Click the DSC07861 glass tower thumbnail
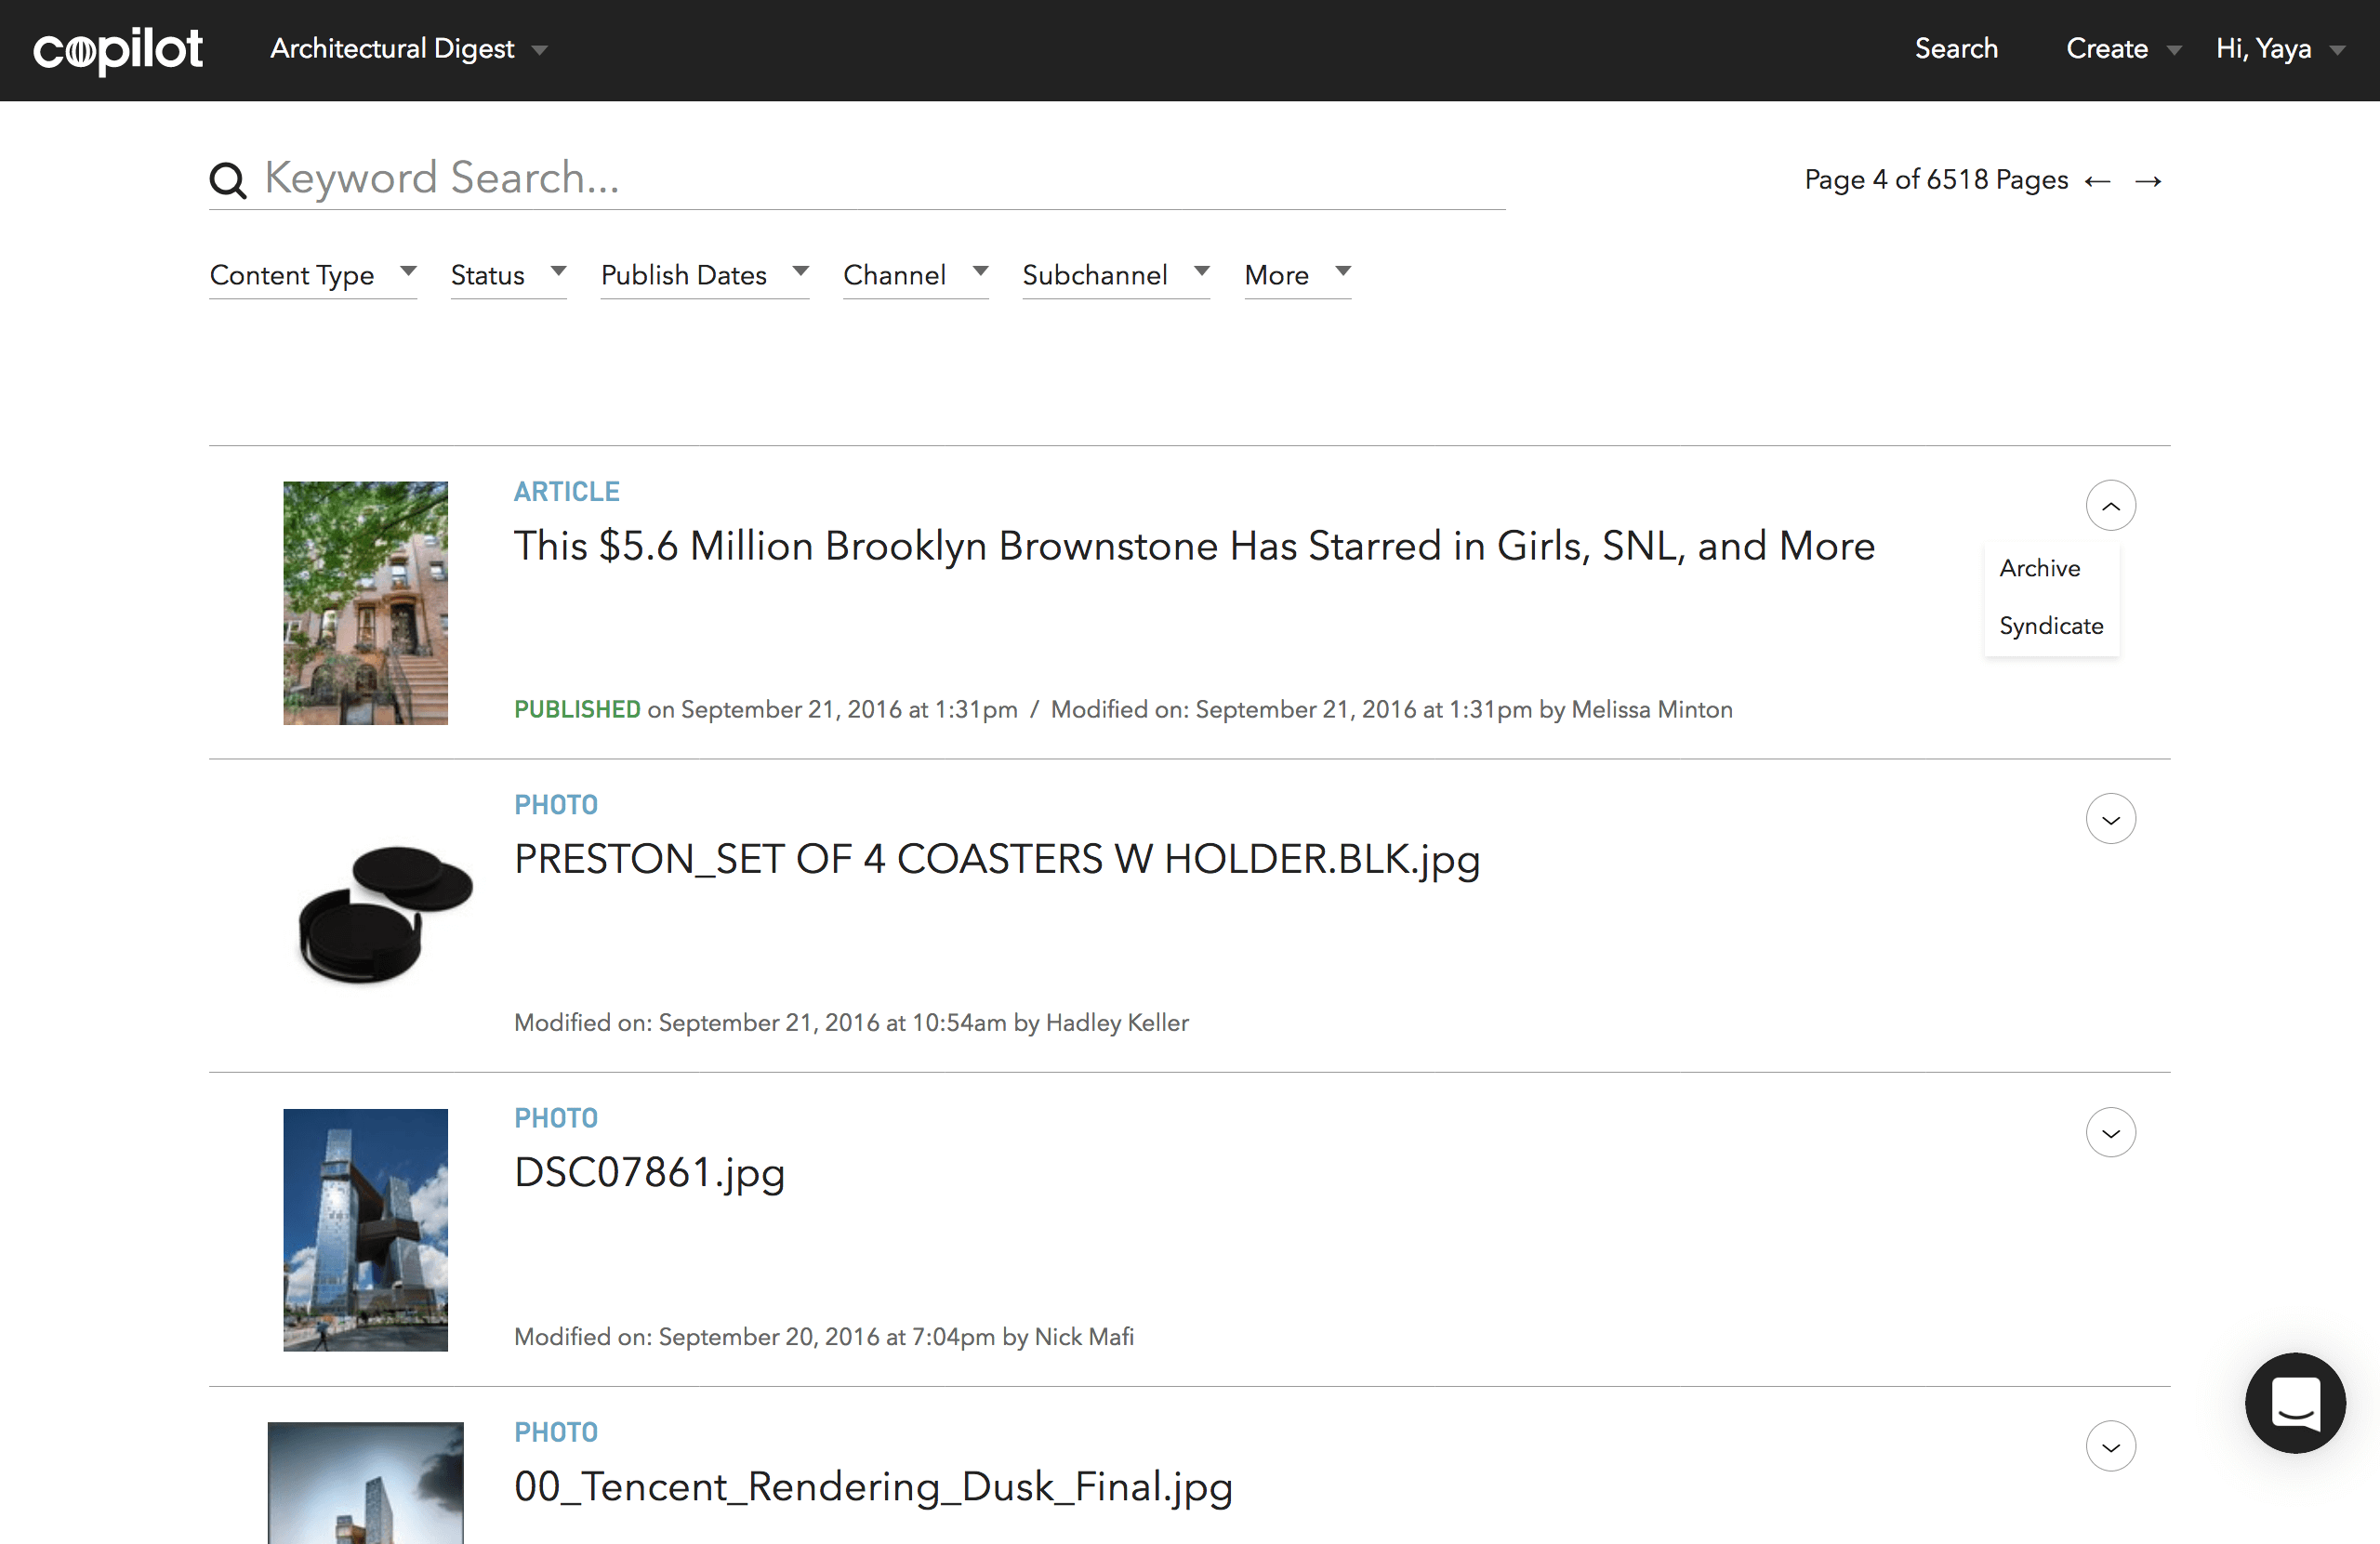 (x=366, y=1230)
